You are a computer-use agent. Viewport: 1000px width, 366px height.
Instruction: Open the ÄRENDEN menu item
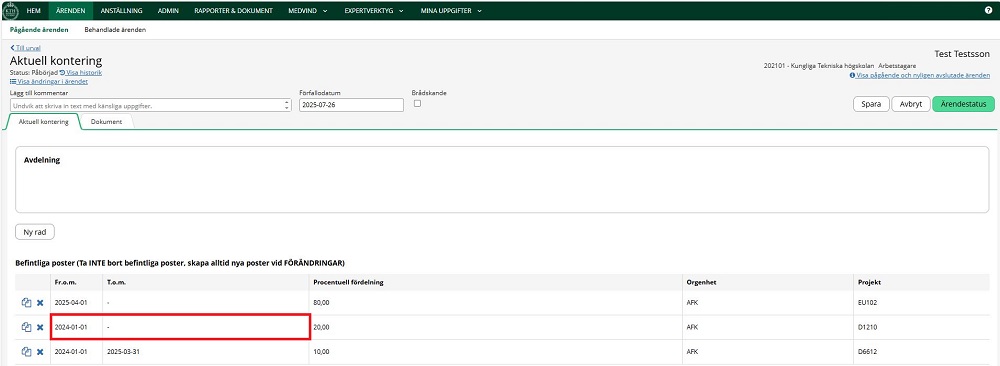(70, 11)
